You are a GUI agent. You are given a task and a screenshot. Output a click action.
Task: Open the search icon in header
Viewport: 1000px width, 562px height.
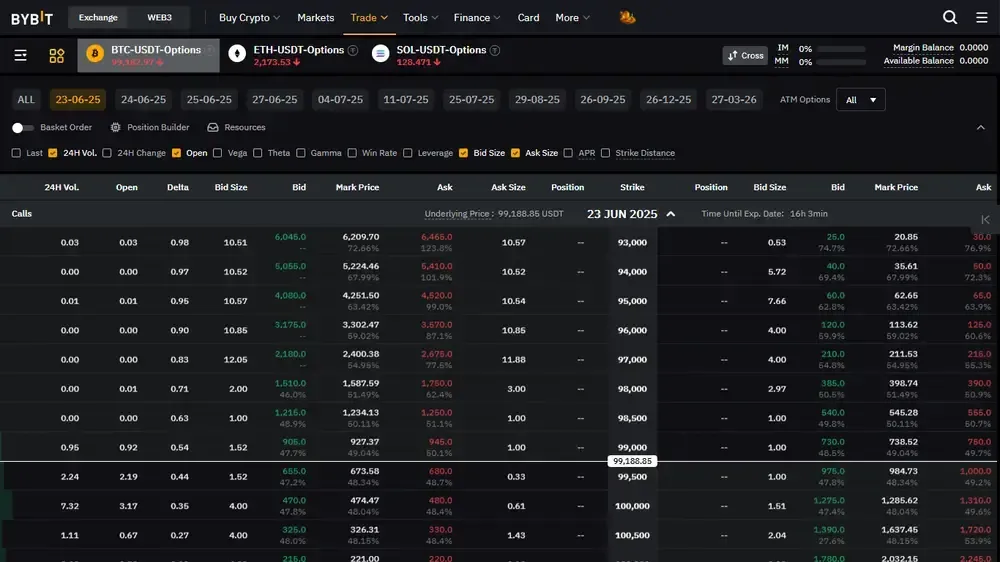pyautogui.click(x=950, y=17)
